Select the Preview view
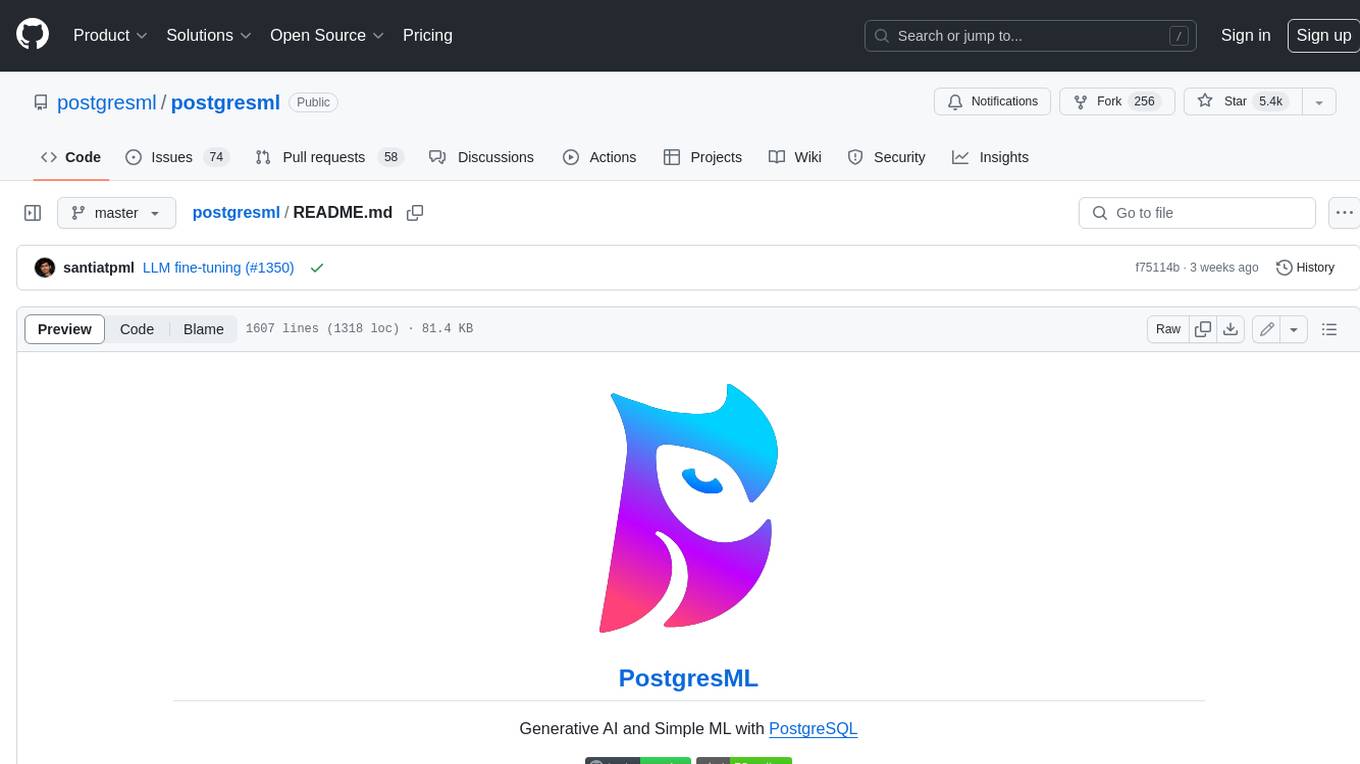This screenshot has height=764, width=1360. point(65,329)
